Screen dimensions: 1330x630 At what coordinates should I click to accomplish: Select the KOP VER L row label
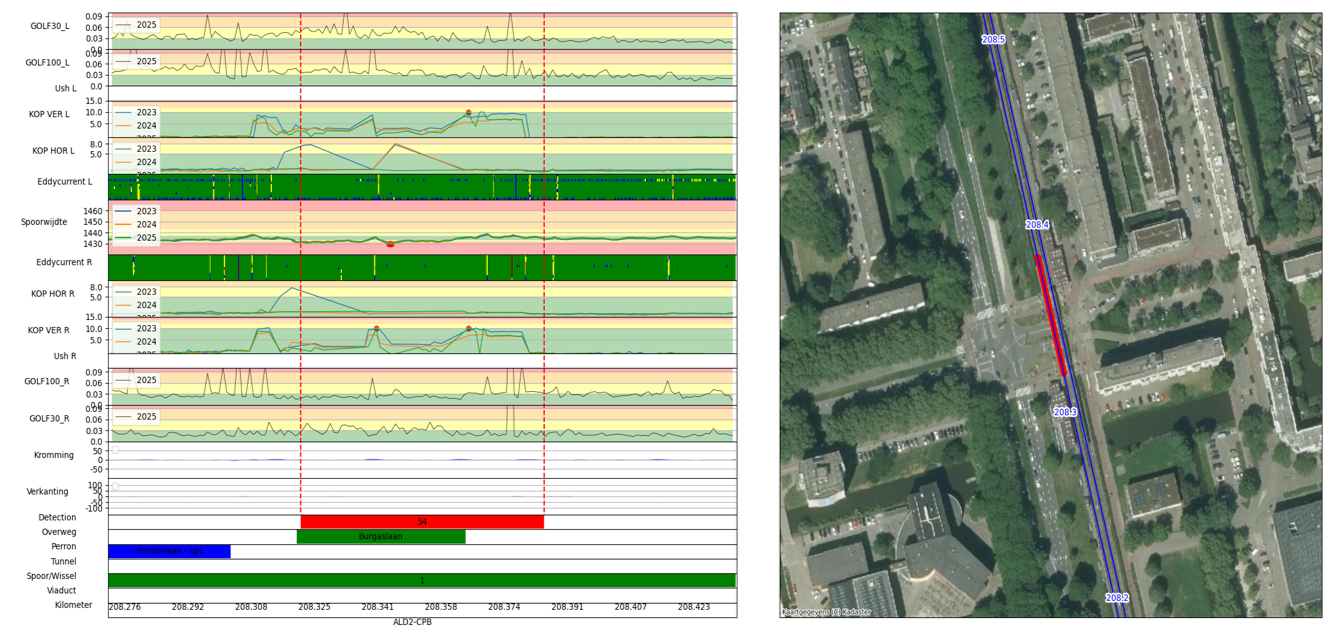coord(50,115)
